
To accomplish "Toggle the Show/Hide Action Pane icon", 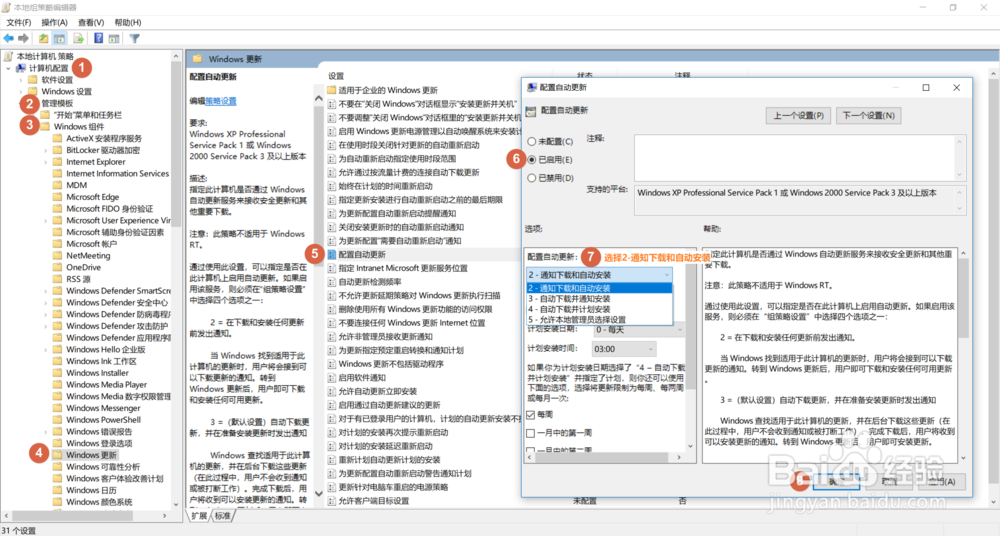I will coord(114,38).
